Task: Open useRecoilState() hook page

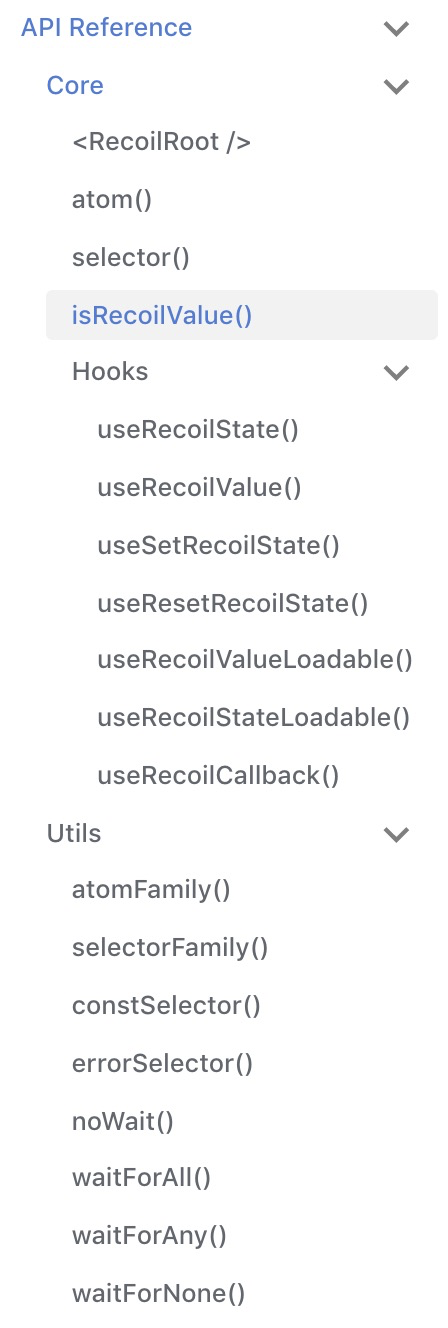Action: pos(198,430)
